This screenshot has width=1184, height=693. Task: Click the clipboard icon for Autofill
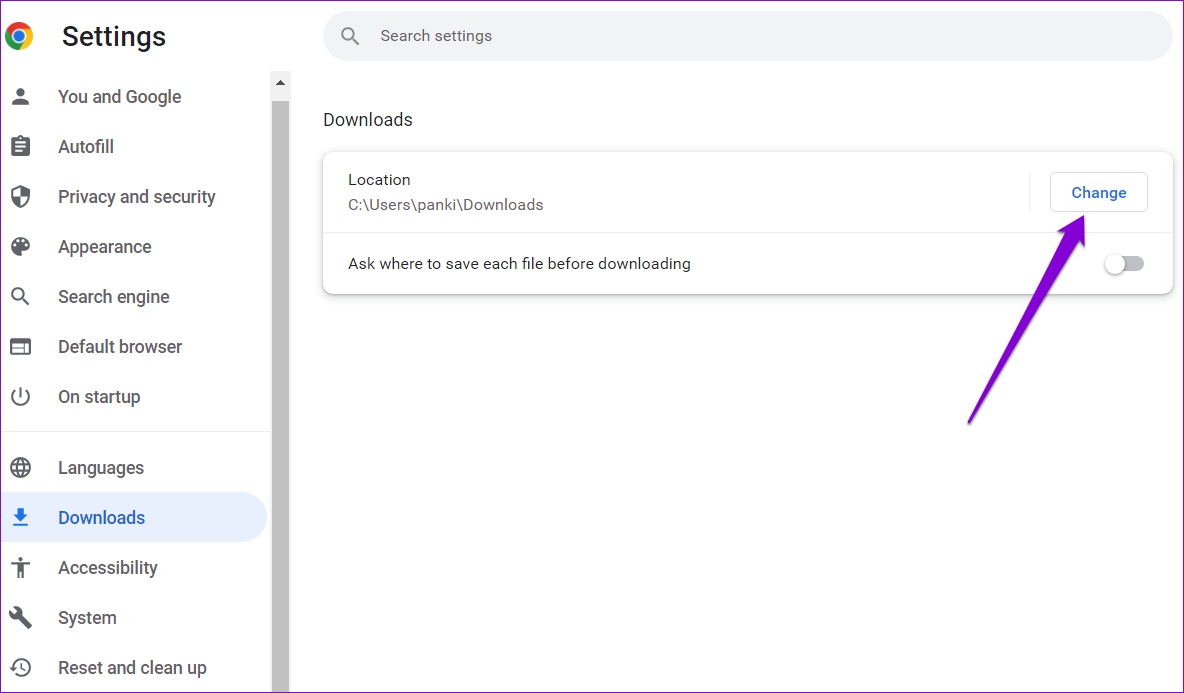pyautogui.click(x=20, y=146)
